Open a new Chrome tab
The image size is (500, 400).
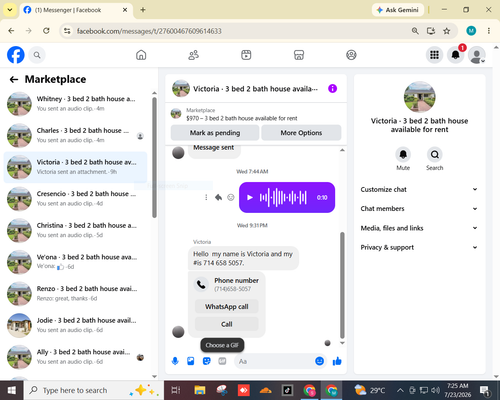coord(143,10)
